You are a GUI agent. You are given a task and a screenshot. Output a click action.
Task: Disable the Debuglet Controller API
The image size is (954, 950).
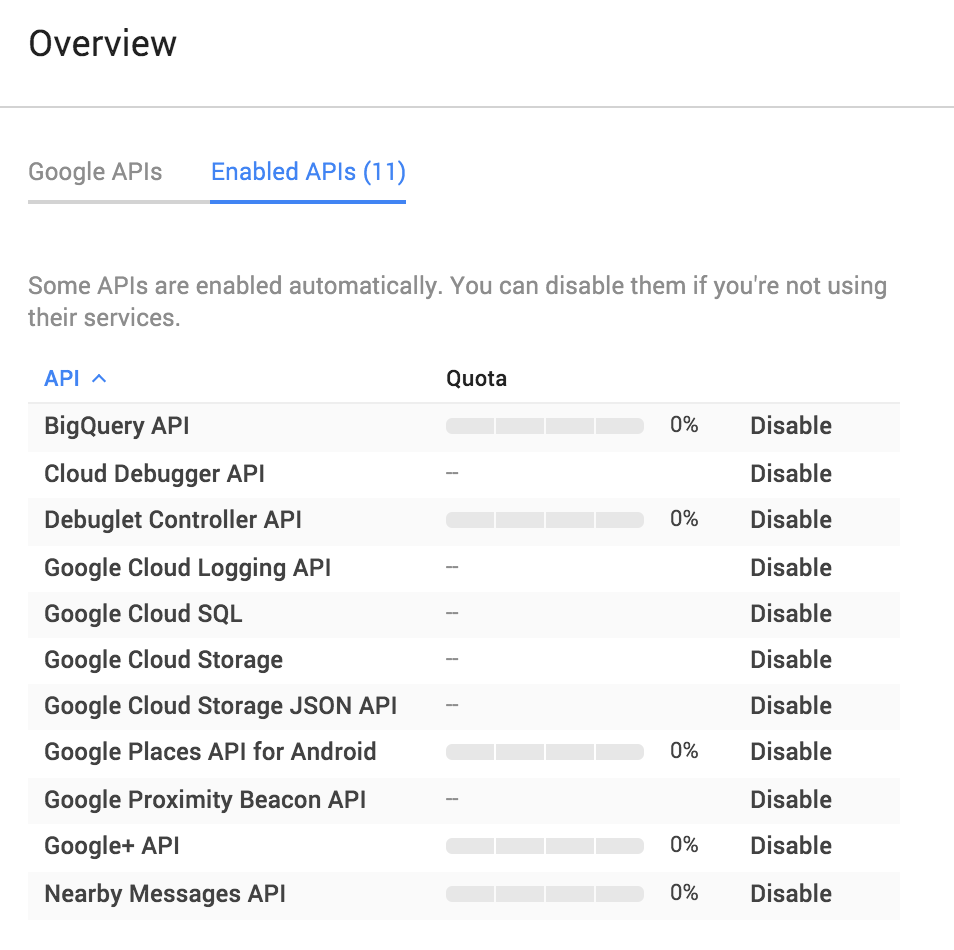(x=791, y=520)
